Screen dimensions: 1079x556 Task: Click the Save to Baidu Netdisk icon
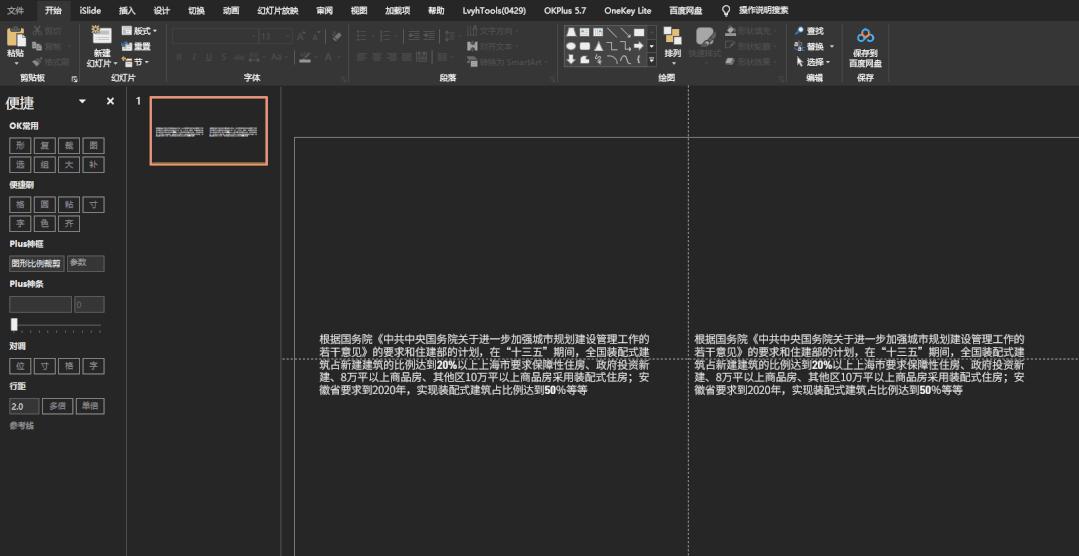click(865, 37)
